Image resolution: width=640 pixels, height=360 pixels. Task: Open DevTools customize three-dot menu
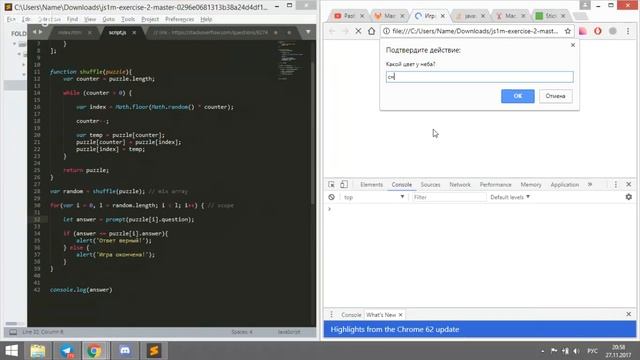click(616, 184)
